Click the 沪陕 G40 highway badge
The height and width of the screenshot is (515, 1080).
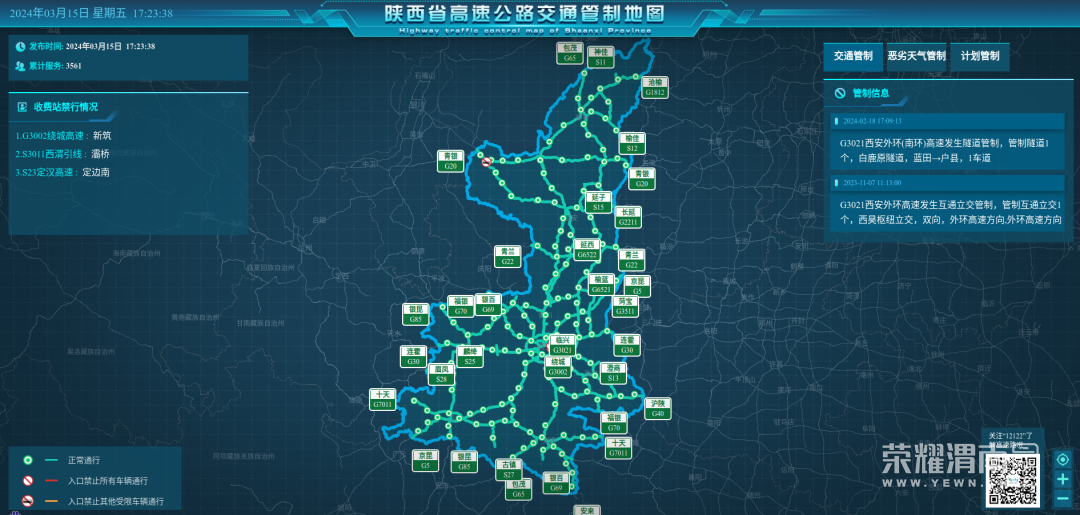pyautogui.click(x=657, y=408)
